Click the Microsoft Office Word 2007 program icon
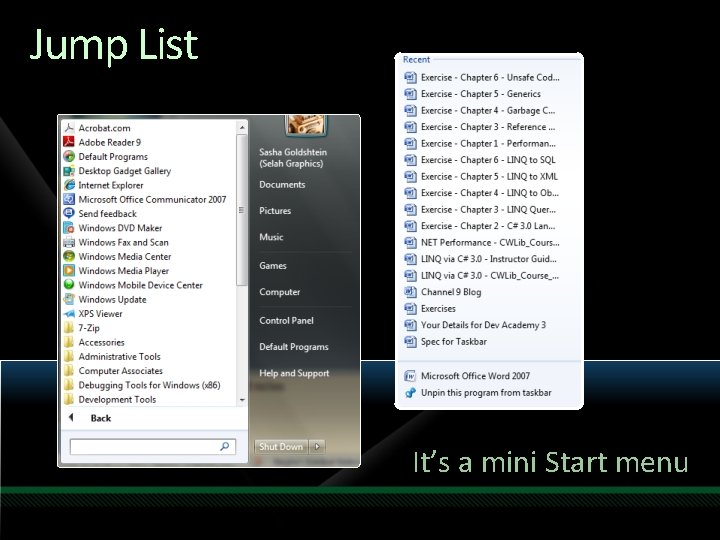The width and height of the screenshot is (720, 540). pos(410,376)
